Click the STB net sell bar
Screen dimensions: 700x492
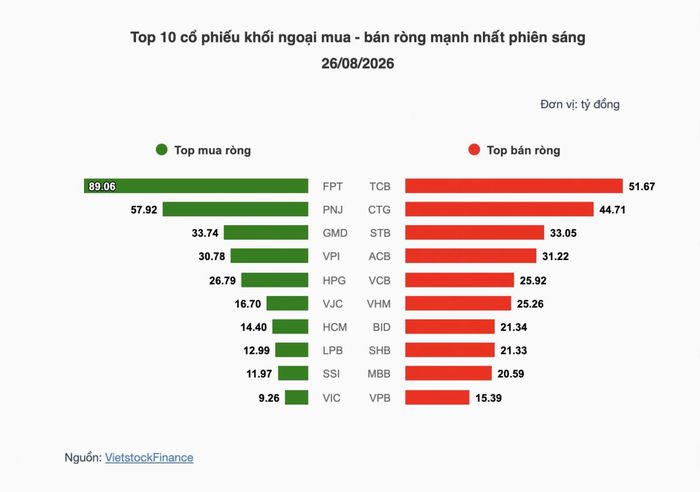pos(475,233)
